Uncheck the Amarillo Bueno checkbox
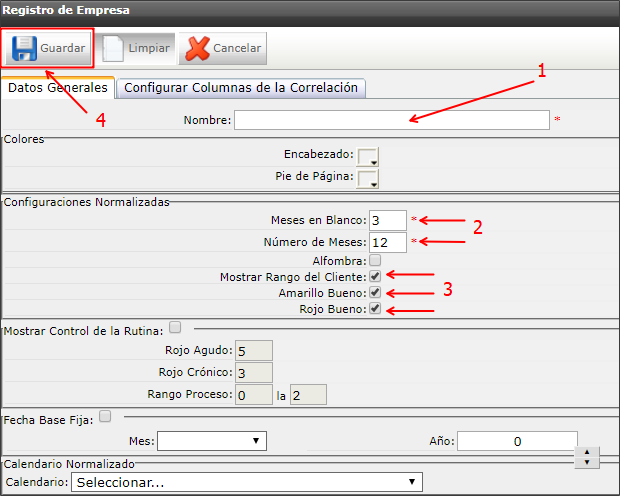 tap(375, 292)
